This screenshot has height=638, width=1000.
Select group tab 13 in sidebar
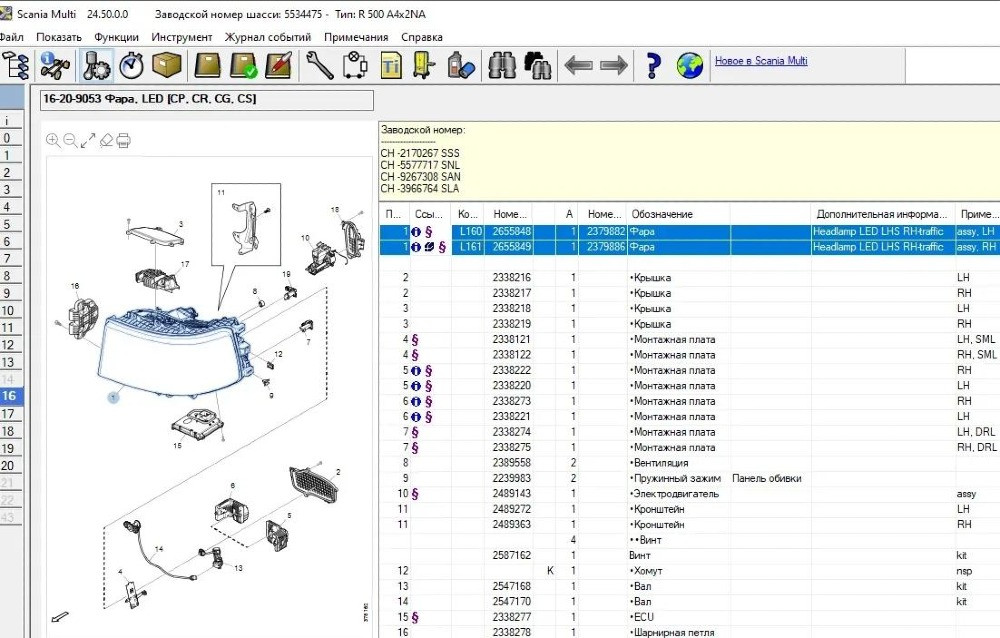click(11, 362)
